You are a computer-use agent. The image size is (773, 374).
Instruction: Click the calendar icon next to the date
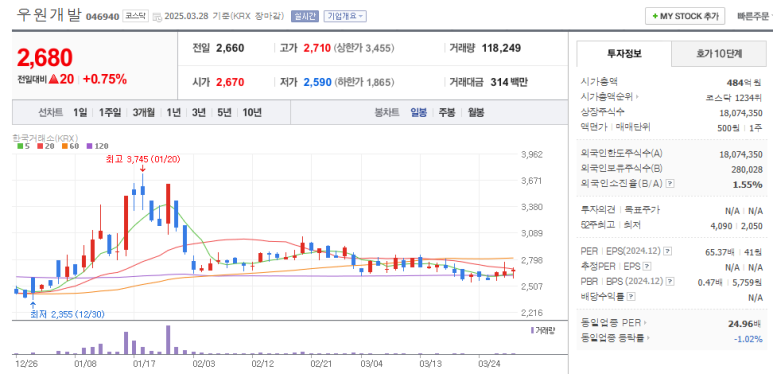tap(157, 17)
